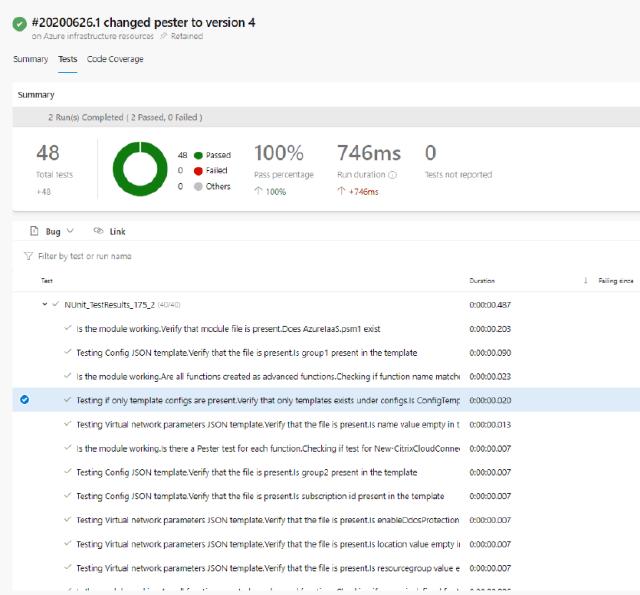
Task: Click the Link button in toolbar
Action: click(109, 231)
